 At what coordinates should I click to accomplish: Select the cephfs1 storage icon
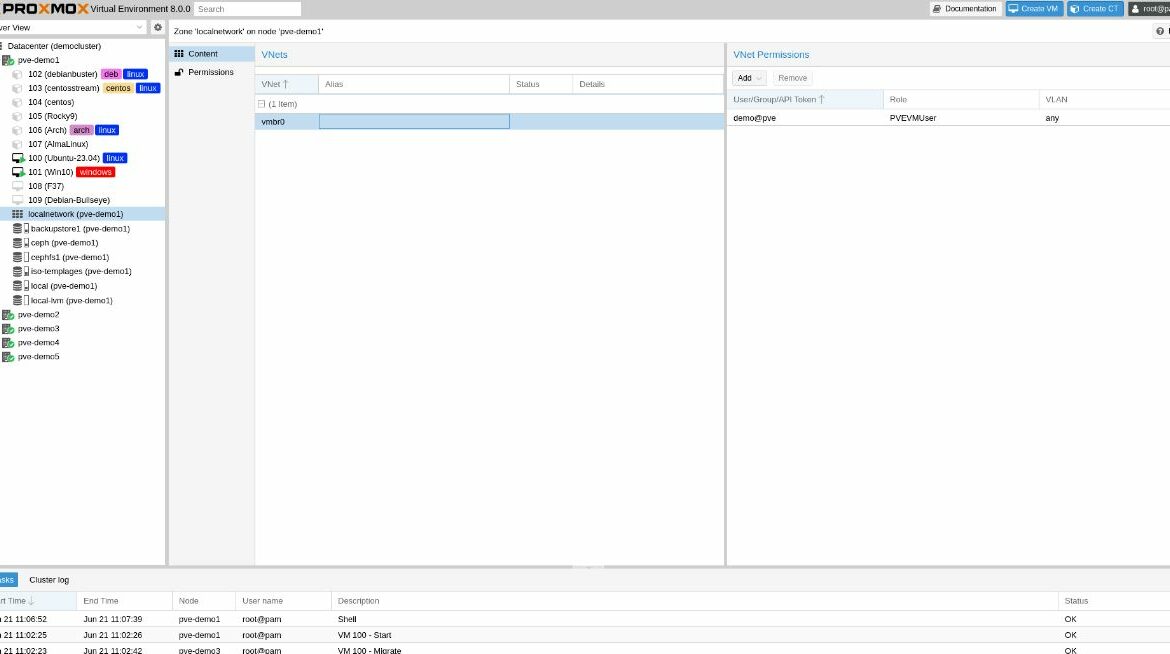click(21, 257)
